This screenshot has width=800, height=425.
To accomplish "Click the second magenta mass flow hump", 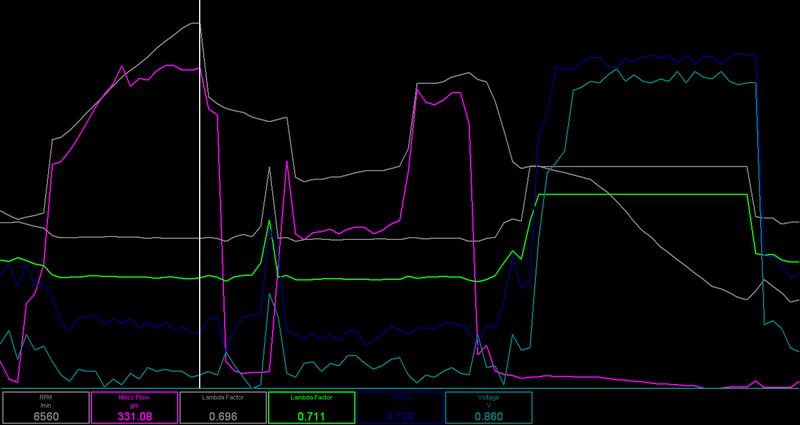I will [440, 95].
